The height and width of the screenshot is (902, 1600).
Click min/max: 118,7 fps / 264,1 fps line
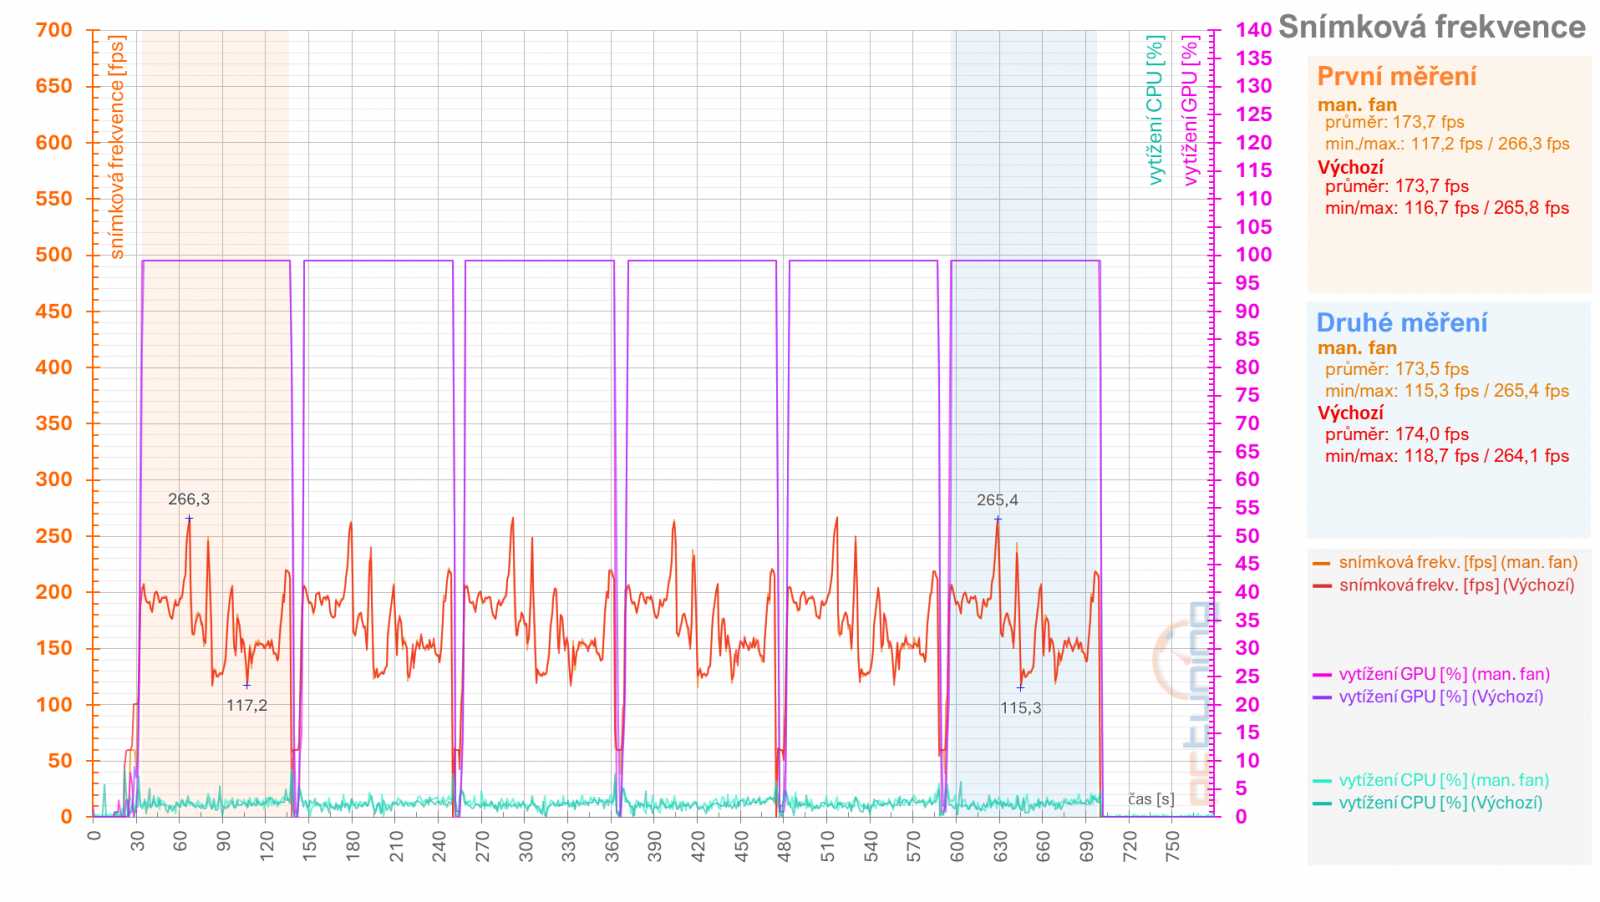point(1447,456)
